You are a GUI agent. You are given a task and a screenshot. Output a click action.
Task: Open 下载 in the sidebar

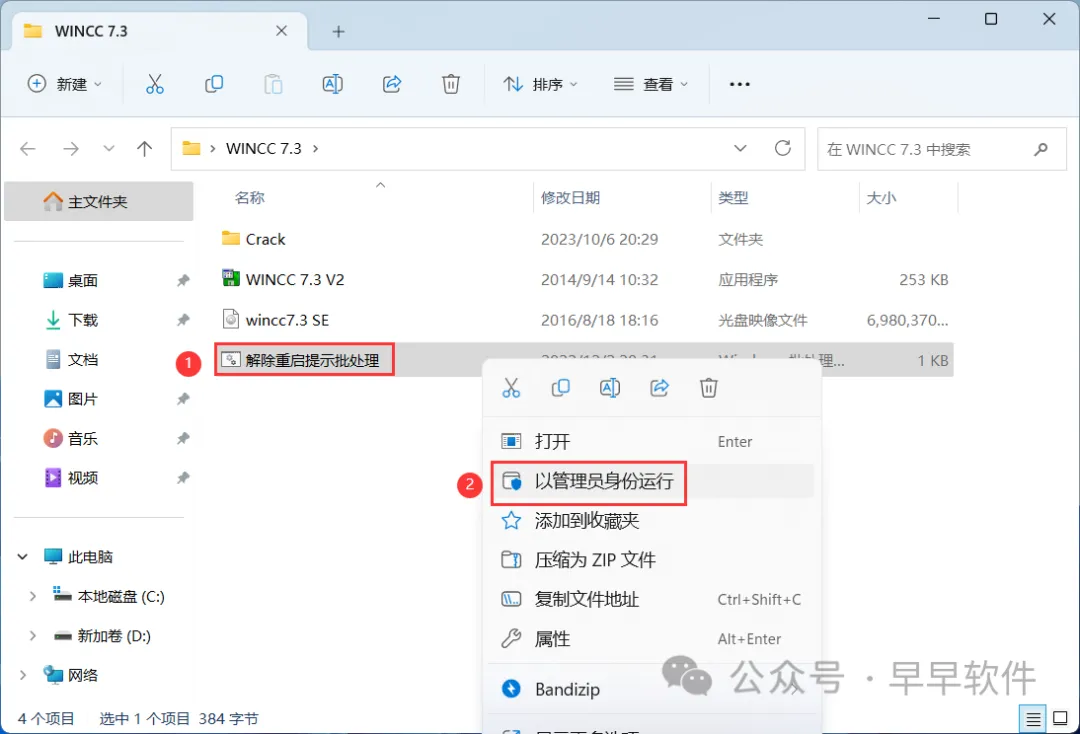83,319
